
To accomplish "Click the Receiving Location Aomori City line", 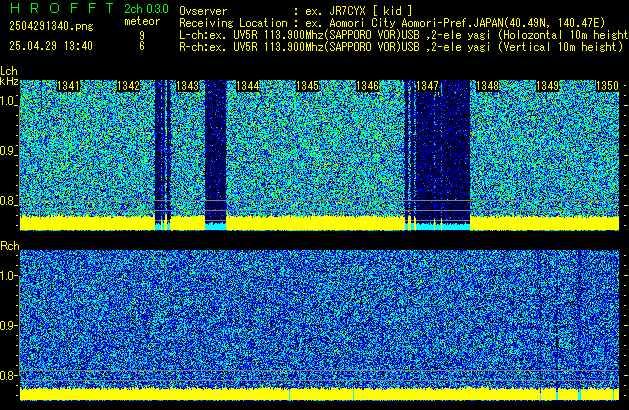I will tap(392, 23).
